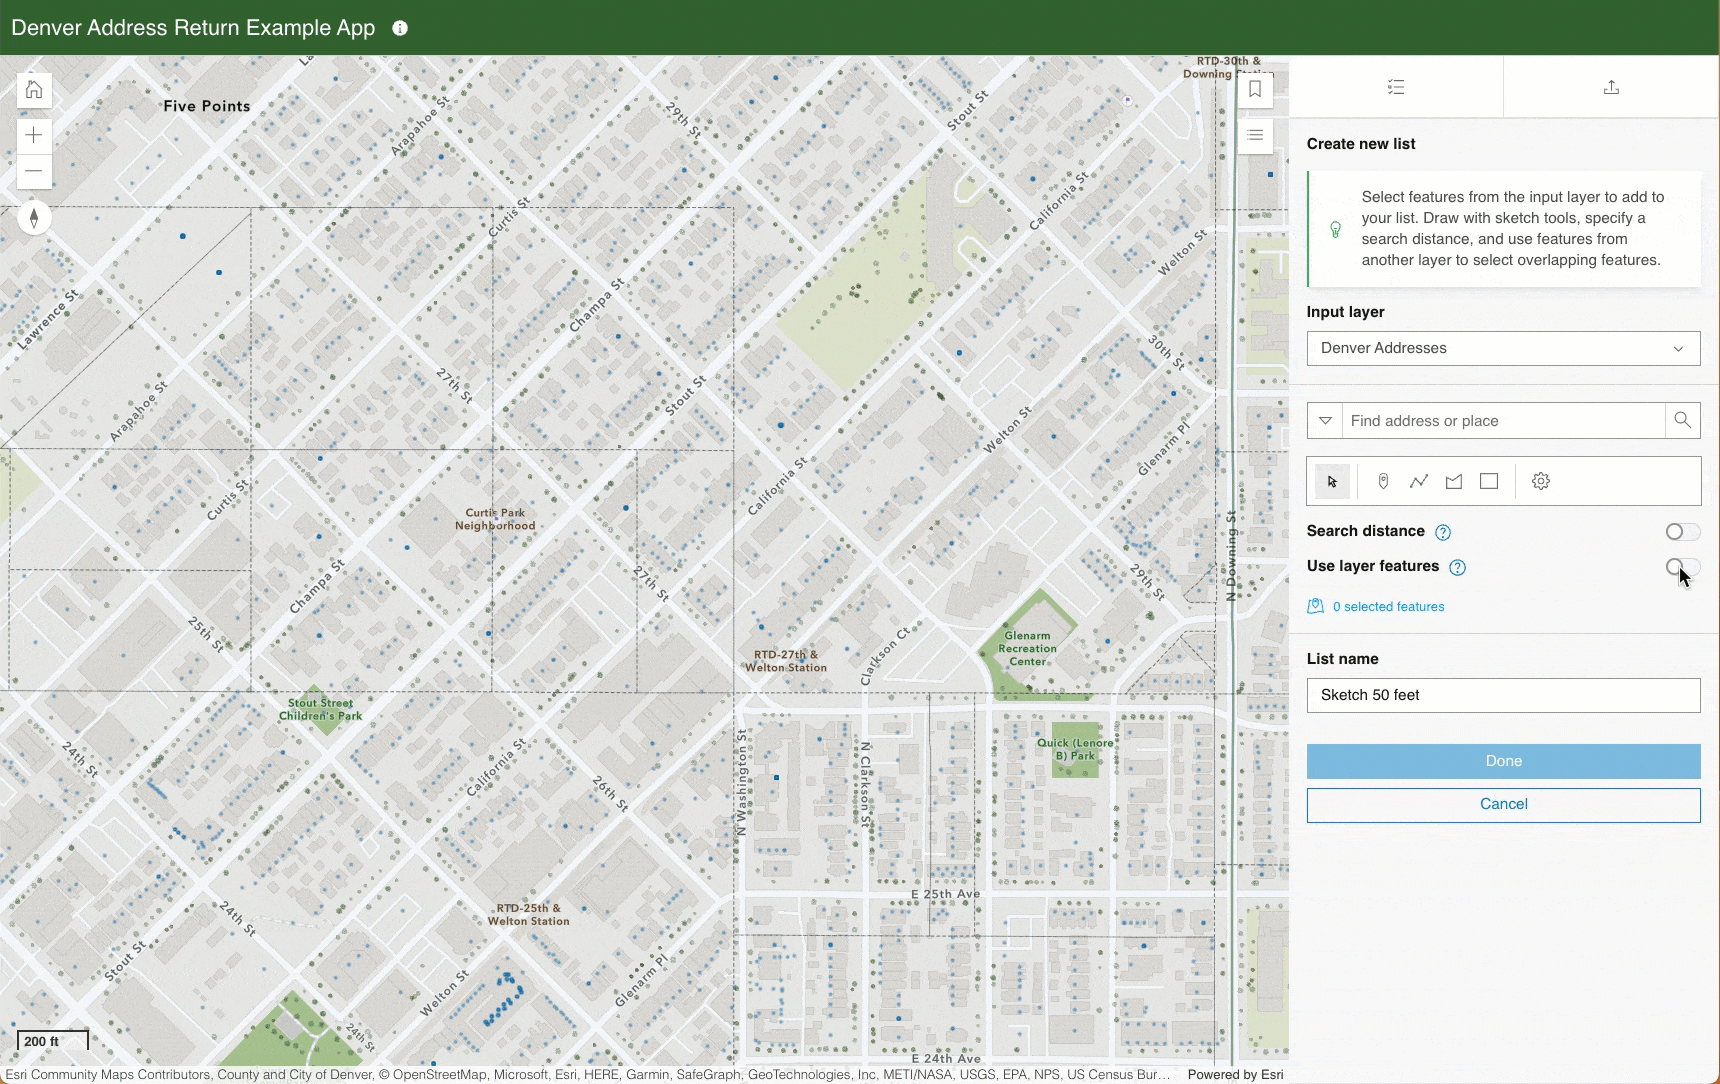Enable the Search distance toggle
The image size is (1720, 1084).
coord(1682,532)
